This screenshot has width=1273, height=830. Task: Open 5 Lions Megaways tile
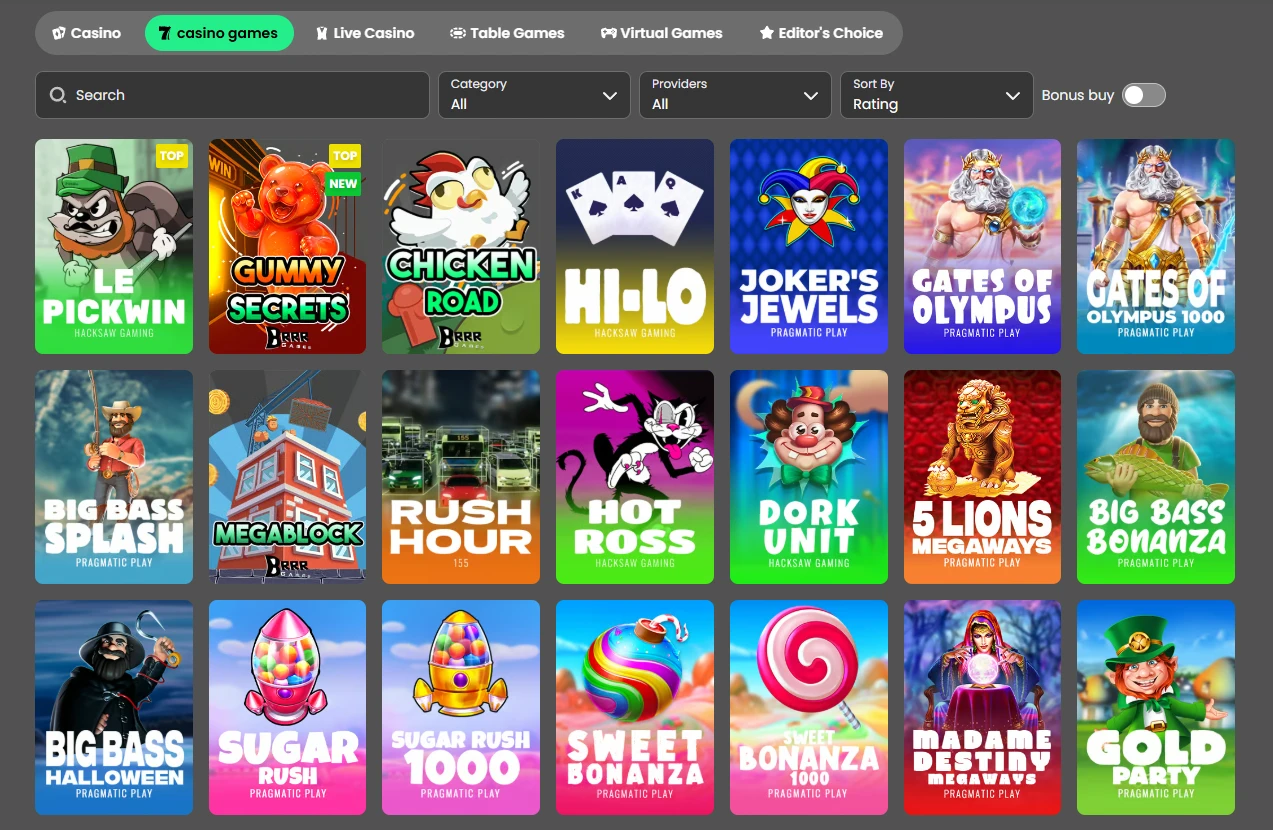(983, 477)
